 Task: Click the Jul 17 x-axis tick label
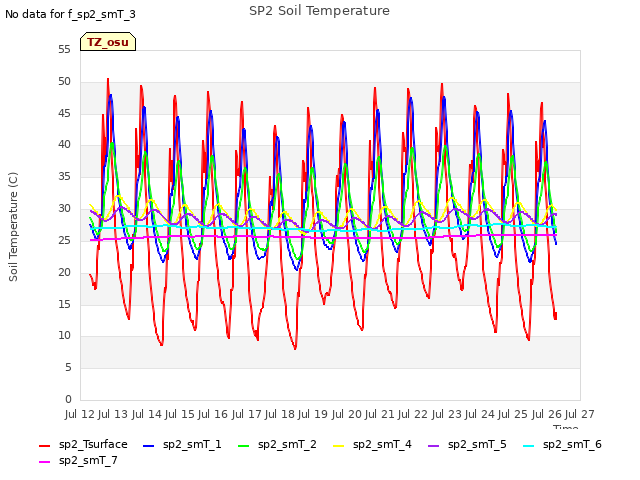click(x=246, y=414)
